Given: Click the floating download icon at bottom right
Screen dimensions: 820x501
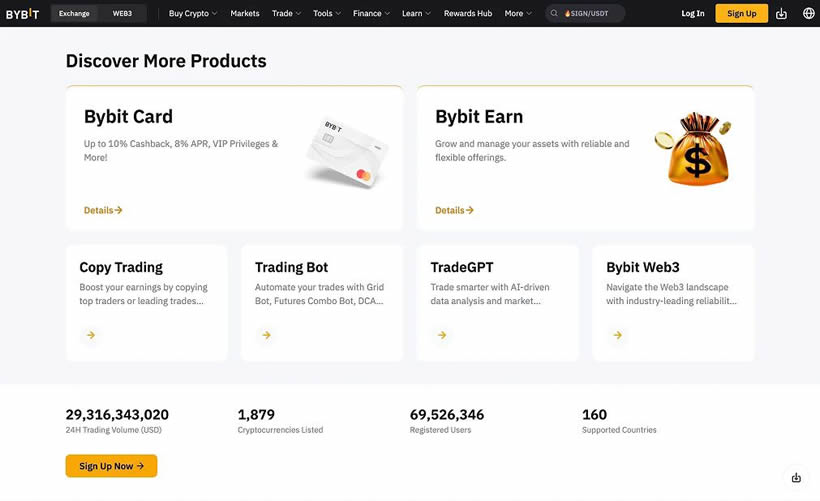Looking at the screenshot, I should pyautogui.click(x=796, y=477).
